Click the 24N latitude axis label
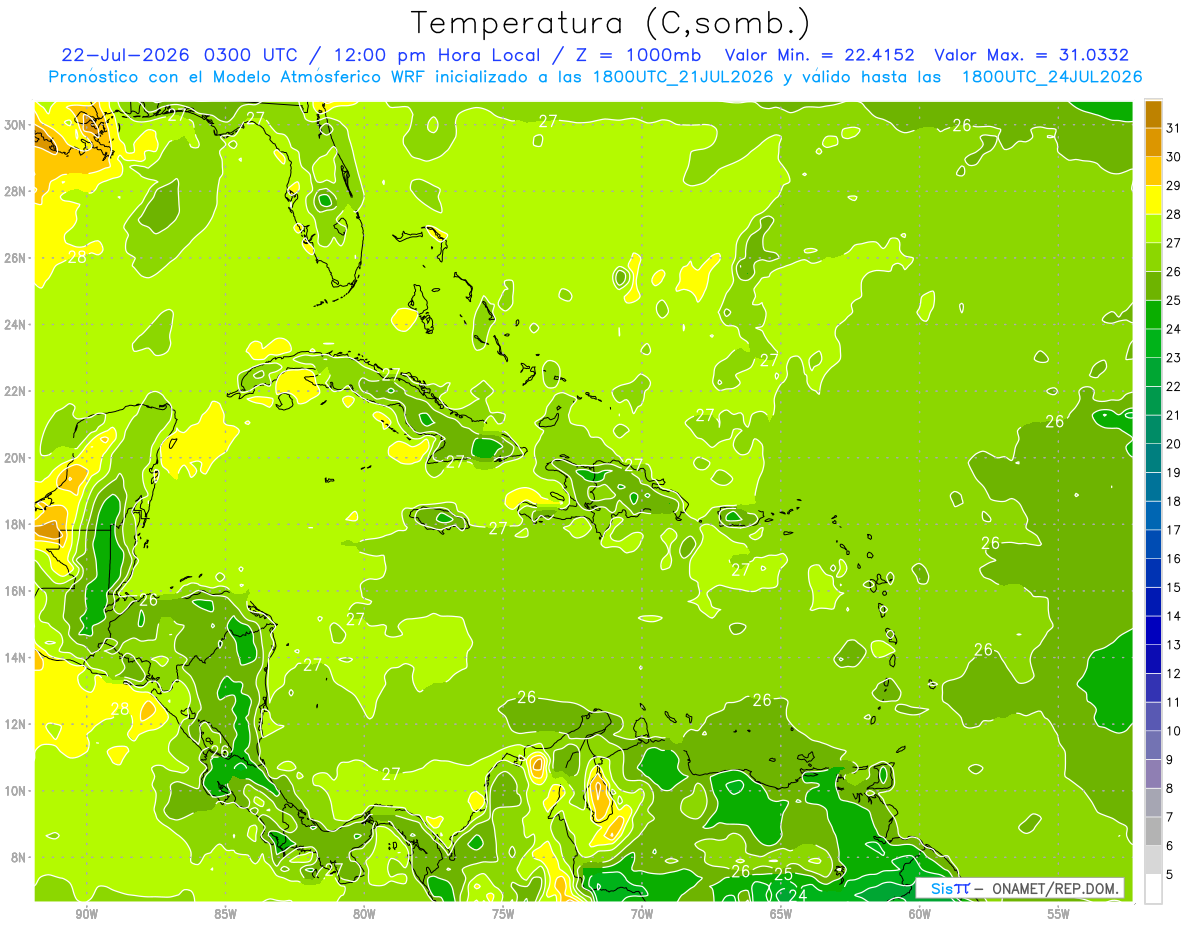Viewport: 1200px width, 927px height. coord(15,324)
